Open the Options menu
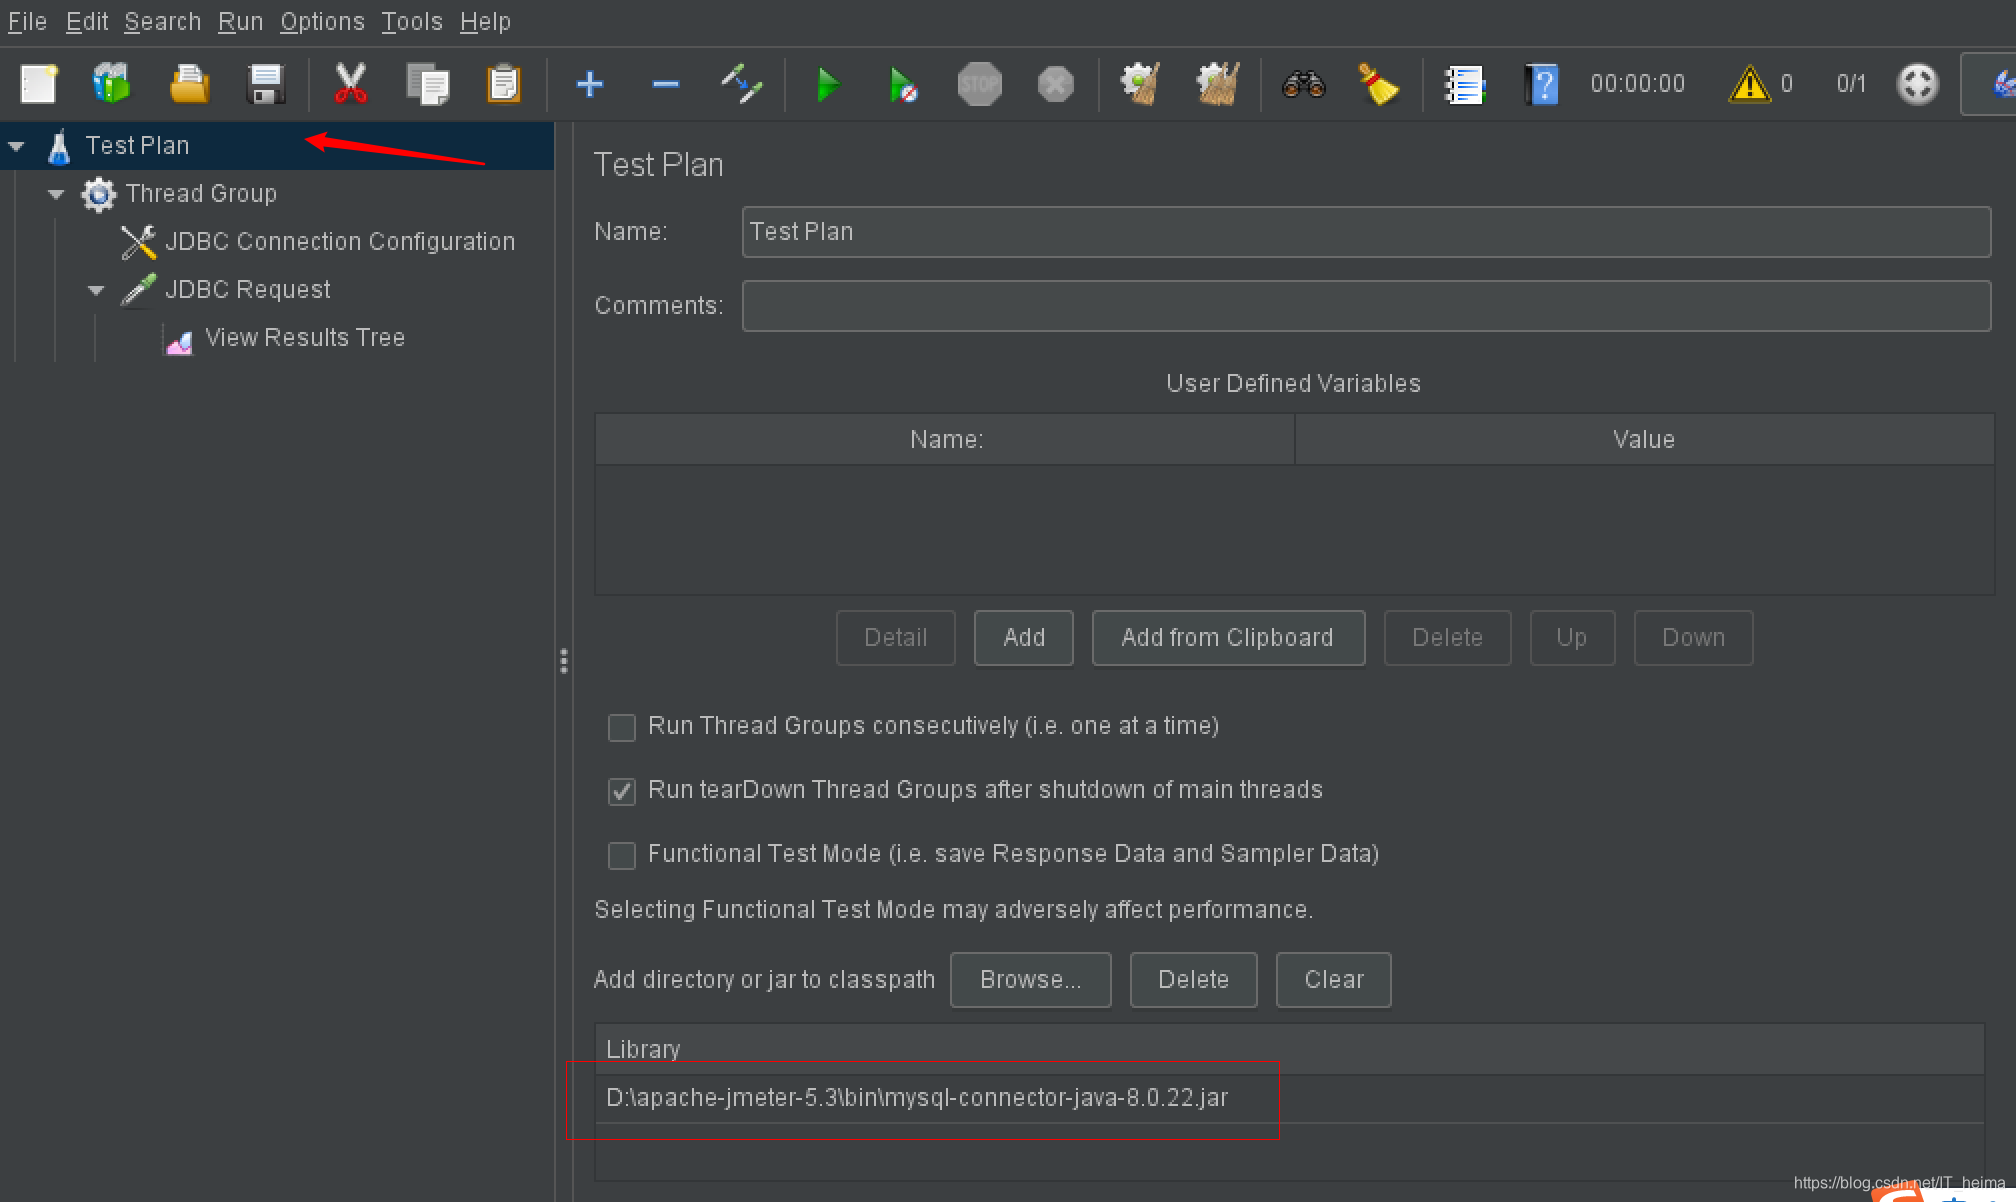Image resolution: width=2016 pixels, height=1202 pixels. [322, 21]
